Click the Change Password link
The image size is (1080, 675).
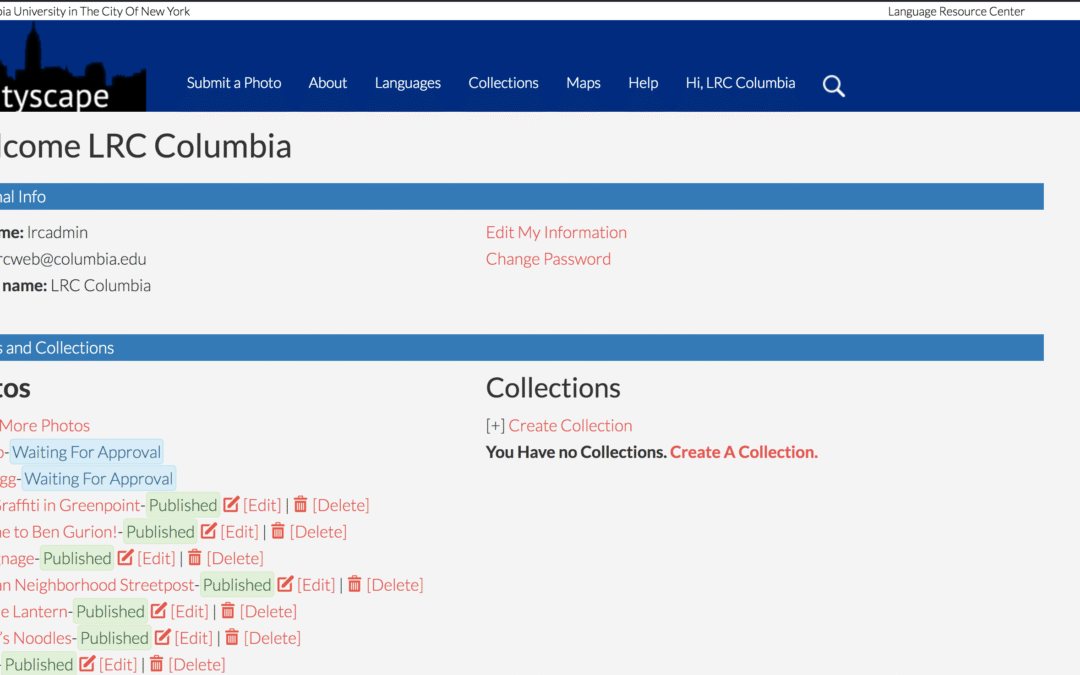(548, 259)
